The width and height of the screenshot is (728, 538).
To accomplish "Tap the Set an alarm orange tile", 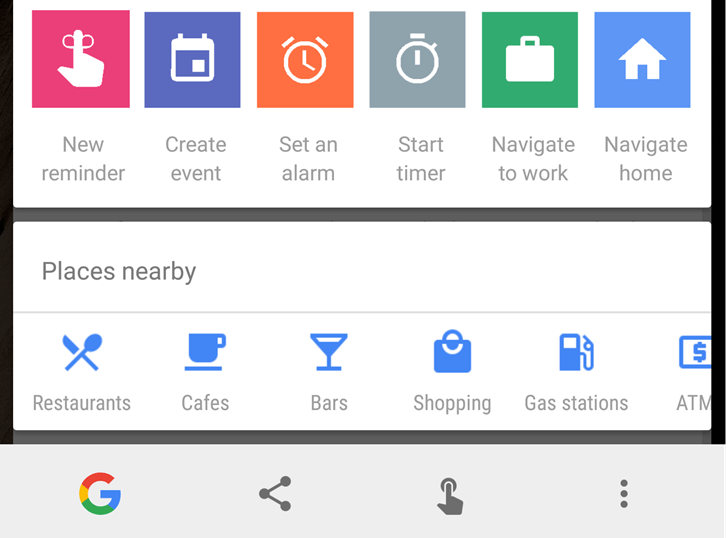I will [305, 60].
